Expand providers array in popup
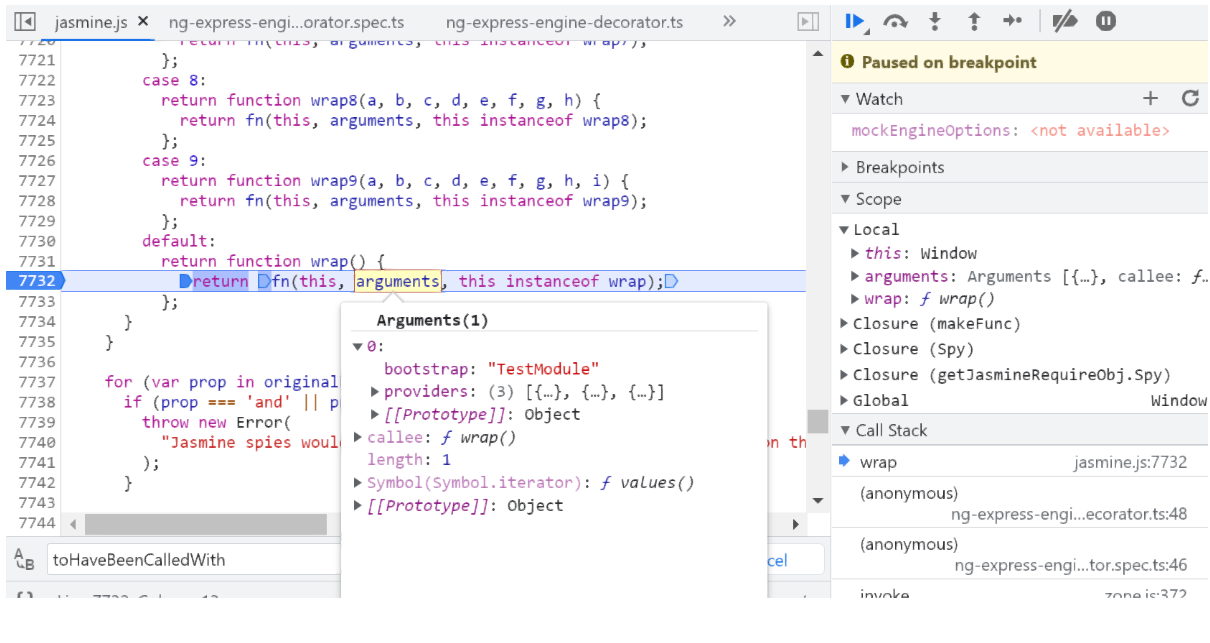 [x=376, y=392]
